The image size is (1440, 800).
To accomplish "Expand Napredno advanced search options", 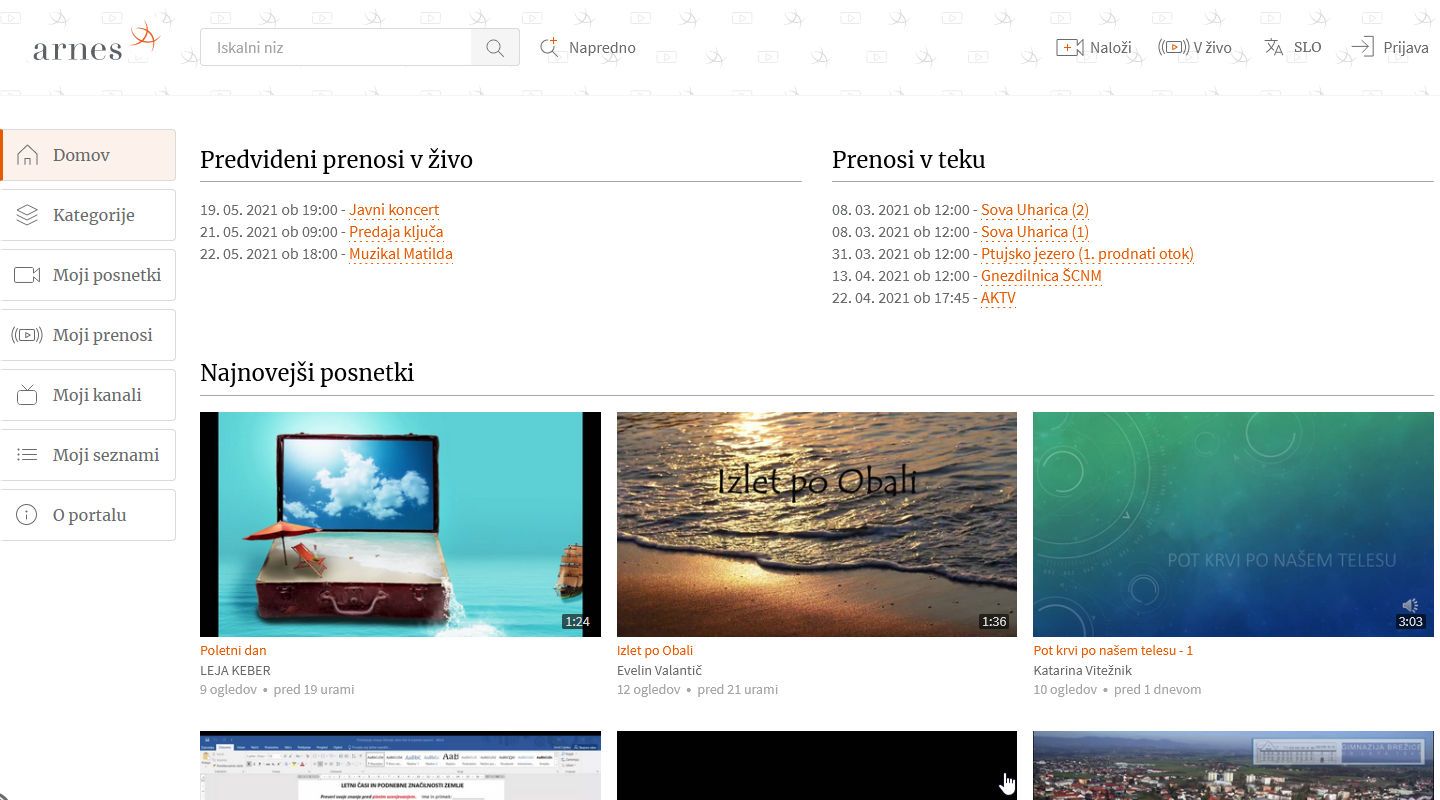I will point(588,47).
